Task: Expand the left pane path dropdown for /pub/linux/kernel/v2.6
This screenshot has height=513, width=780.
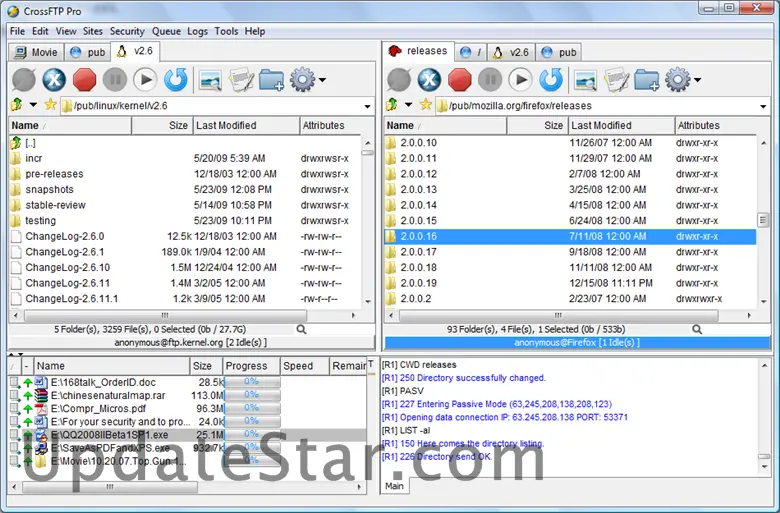Action: (x=367, y=106)
